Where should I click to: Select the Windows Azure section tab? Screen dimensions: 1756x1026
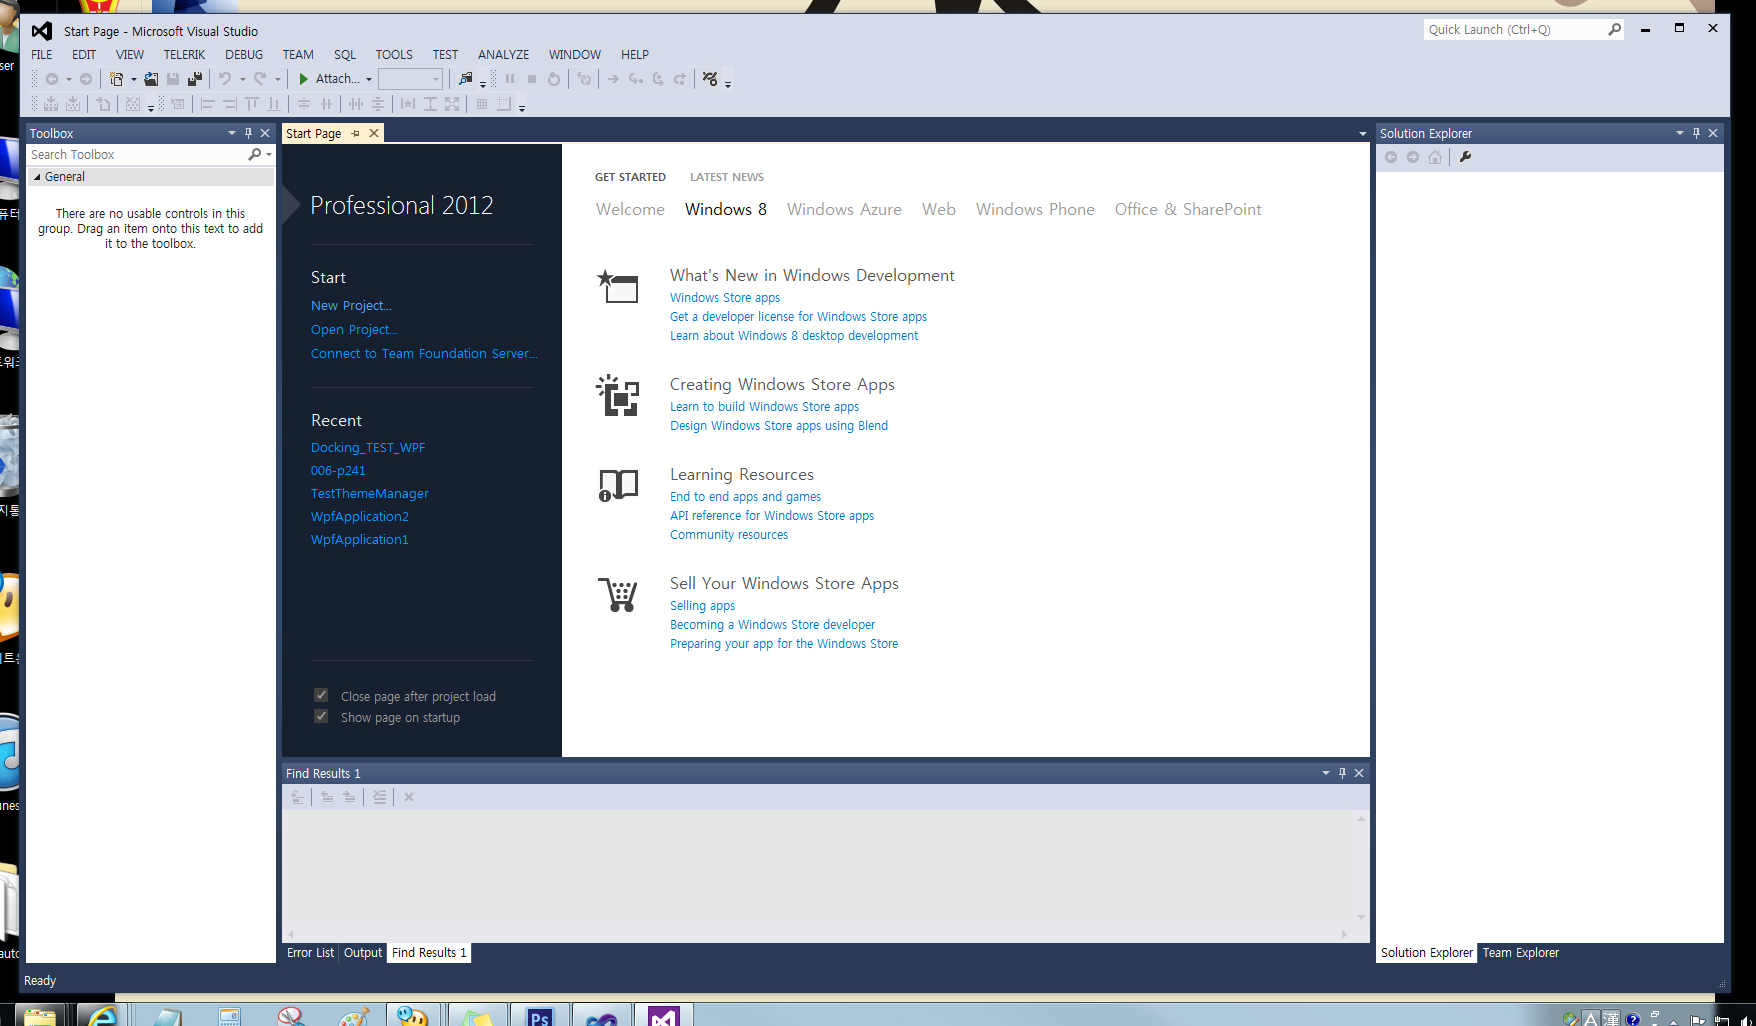(844, 209)
